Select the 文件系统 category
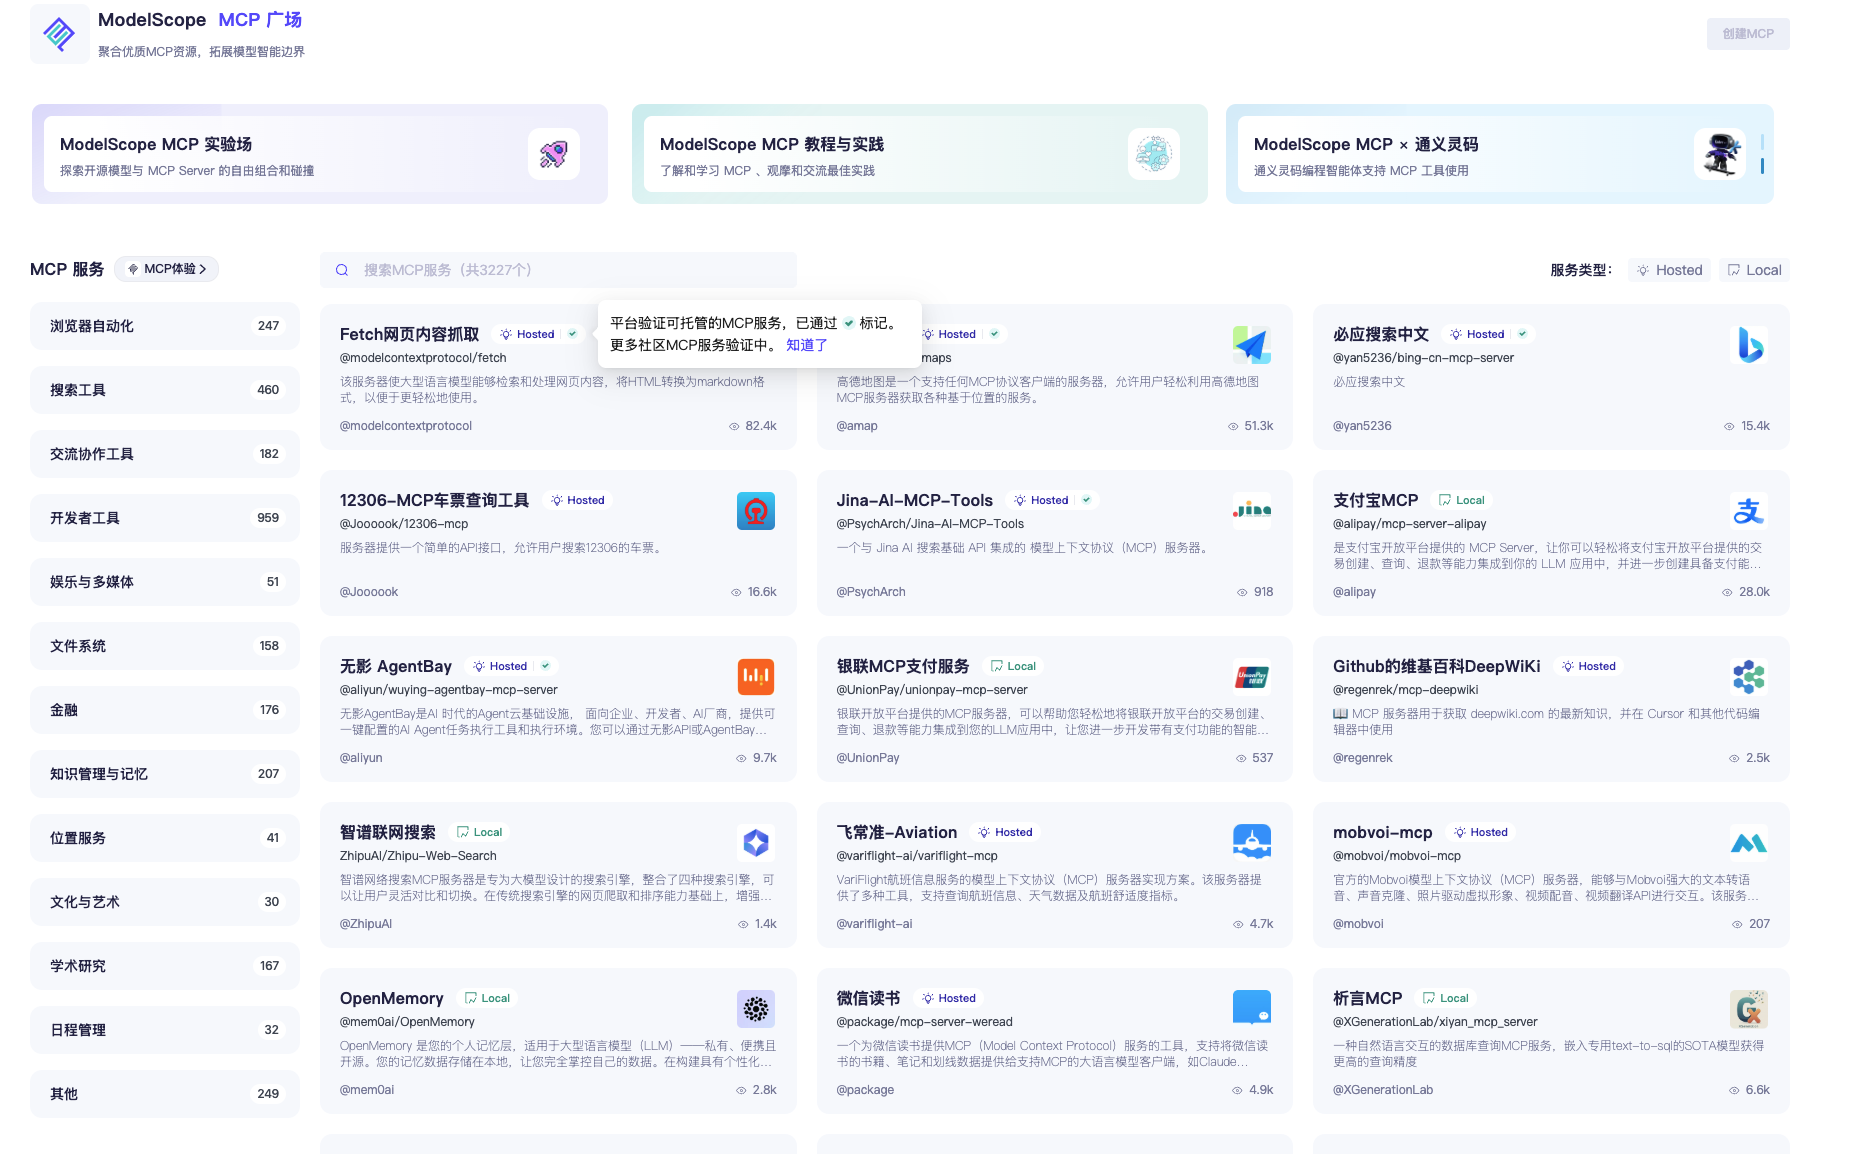This screenshot has height=1154, width=1859. (165, 646)
